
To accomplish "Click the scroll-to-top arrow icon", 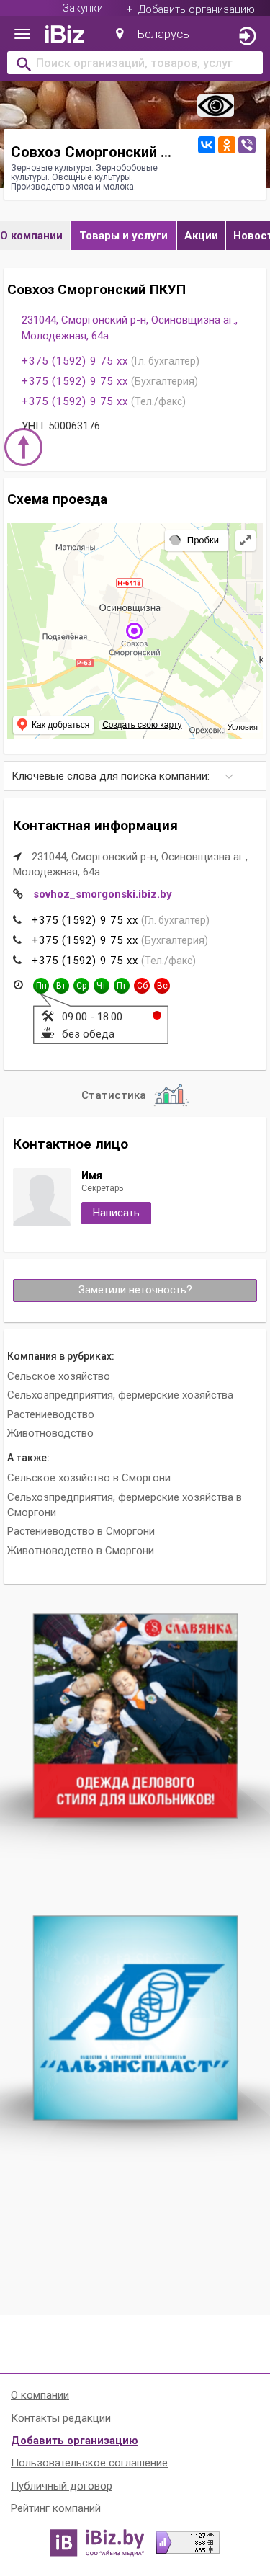I will point(23,447).
